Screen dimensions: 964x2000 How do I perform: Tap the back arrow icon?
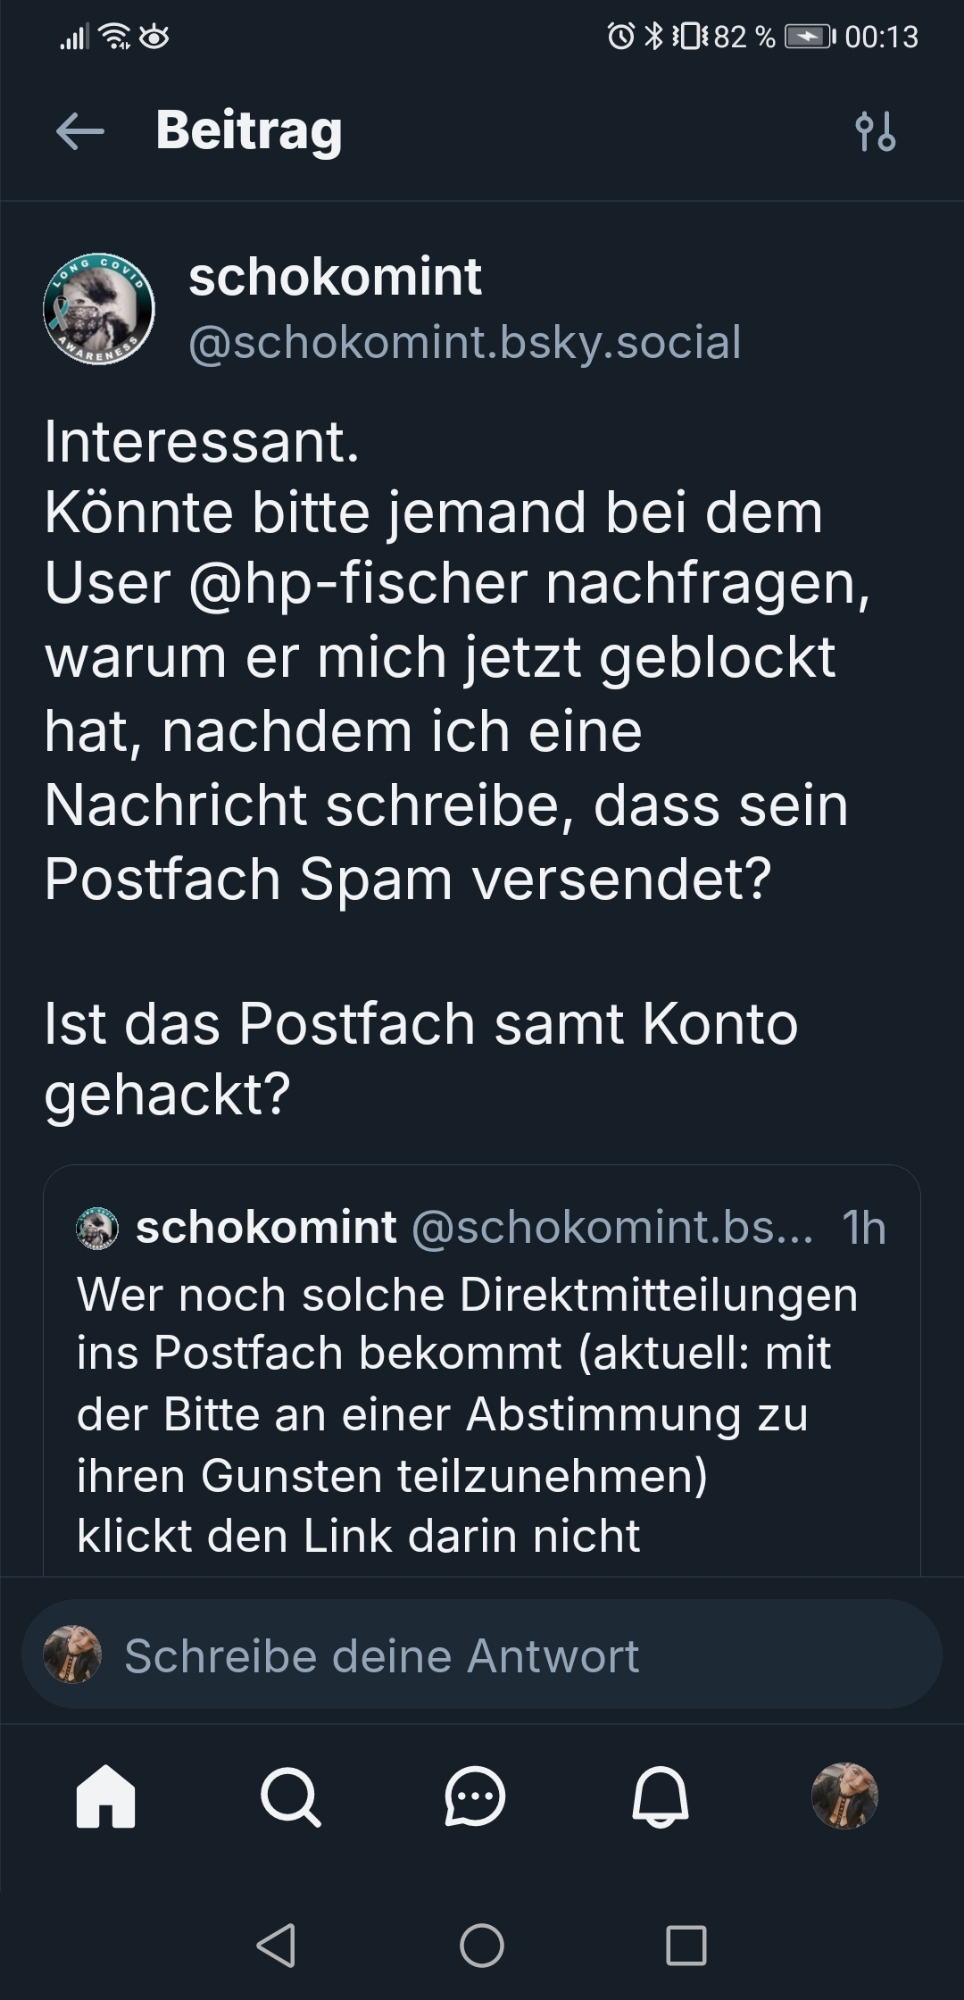point(80,131)
